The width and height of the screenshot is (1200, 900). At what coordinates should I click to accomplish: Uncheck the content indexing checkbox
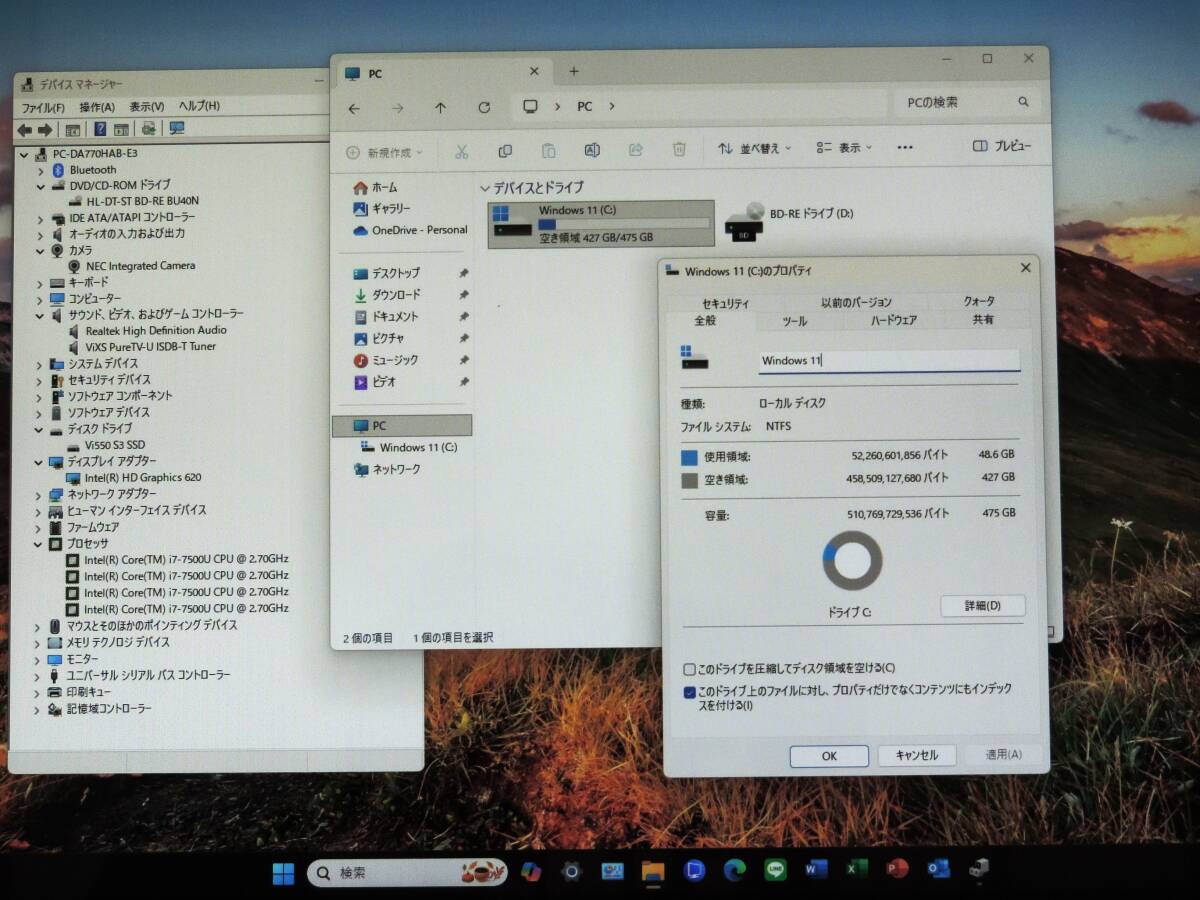[690, 692]
